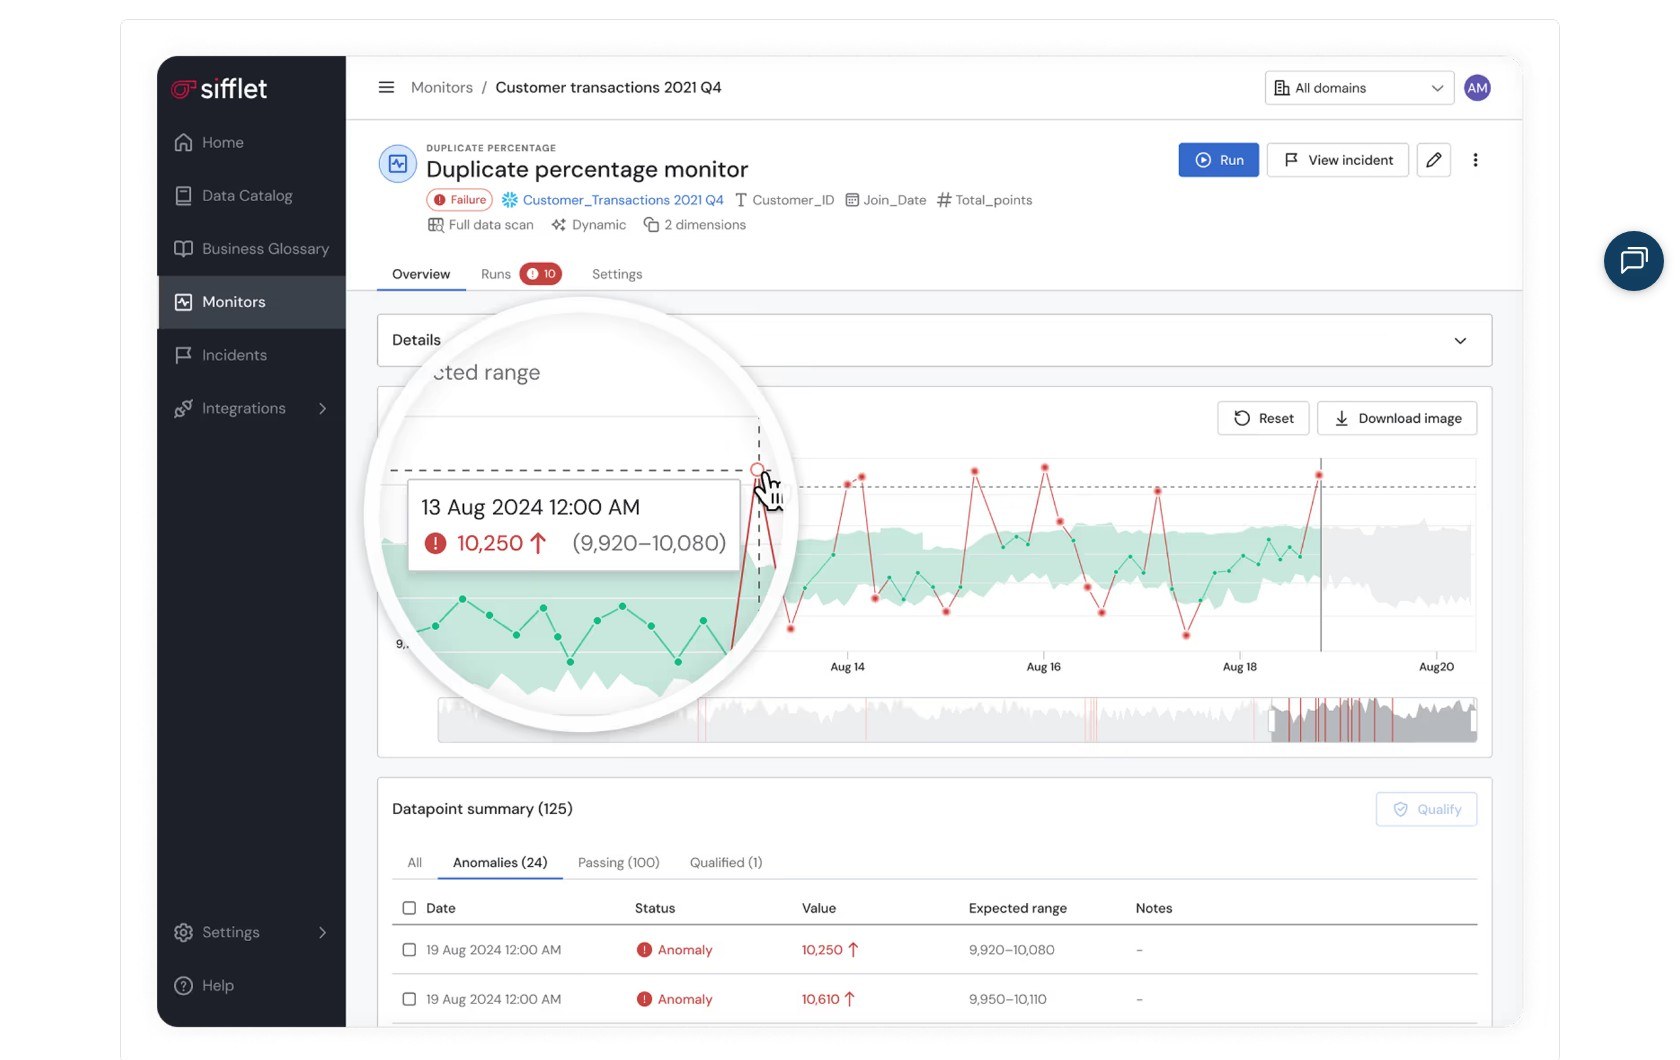Click the anomaly point above Aug 16 label
This screenshot has width=1680, height=1060.
click(x=1044, y=468)
